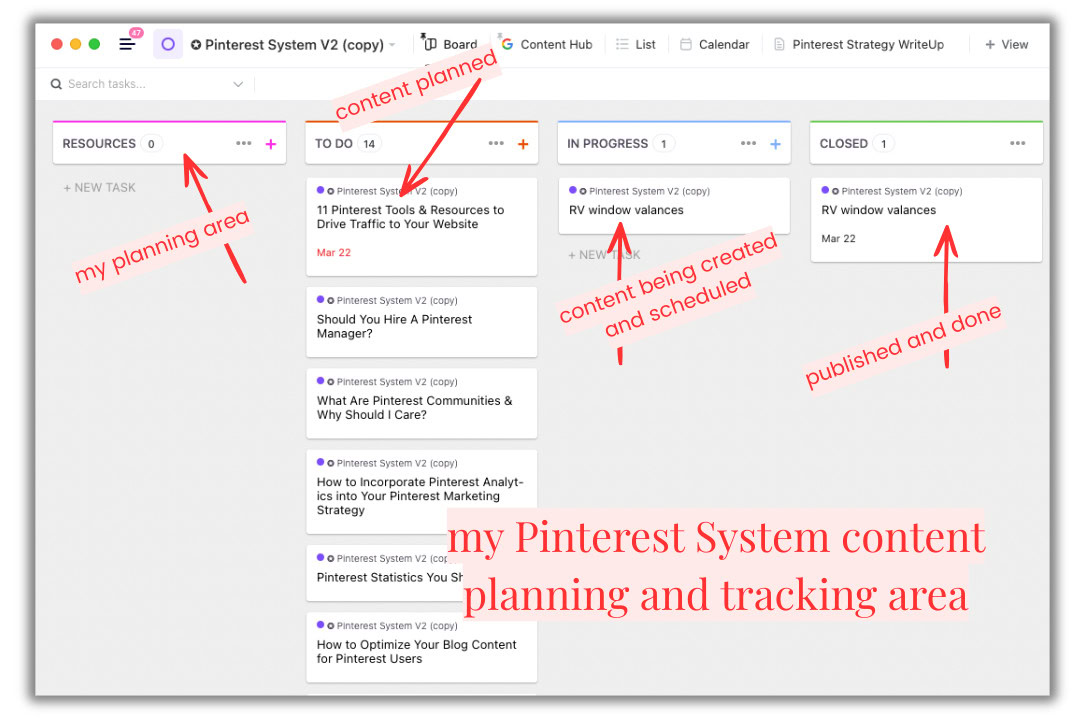Click + NEW TASK under IN PROGRESS

[x=604, y=255]
